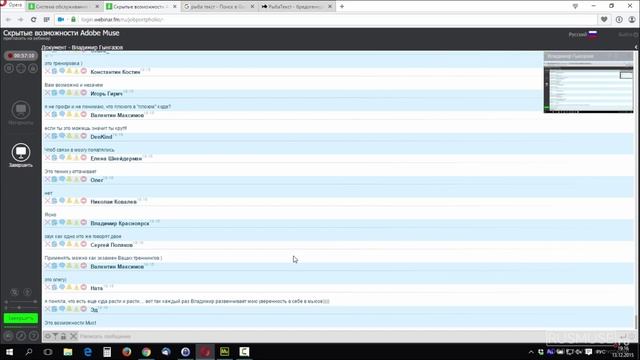Toggle microphone settings icon above the sliders

[x=15, y=292]
